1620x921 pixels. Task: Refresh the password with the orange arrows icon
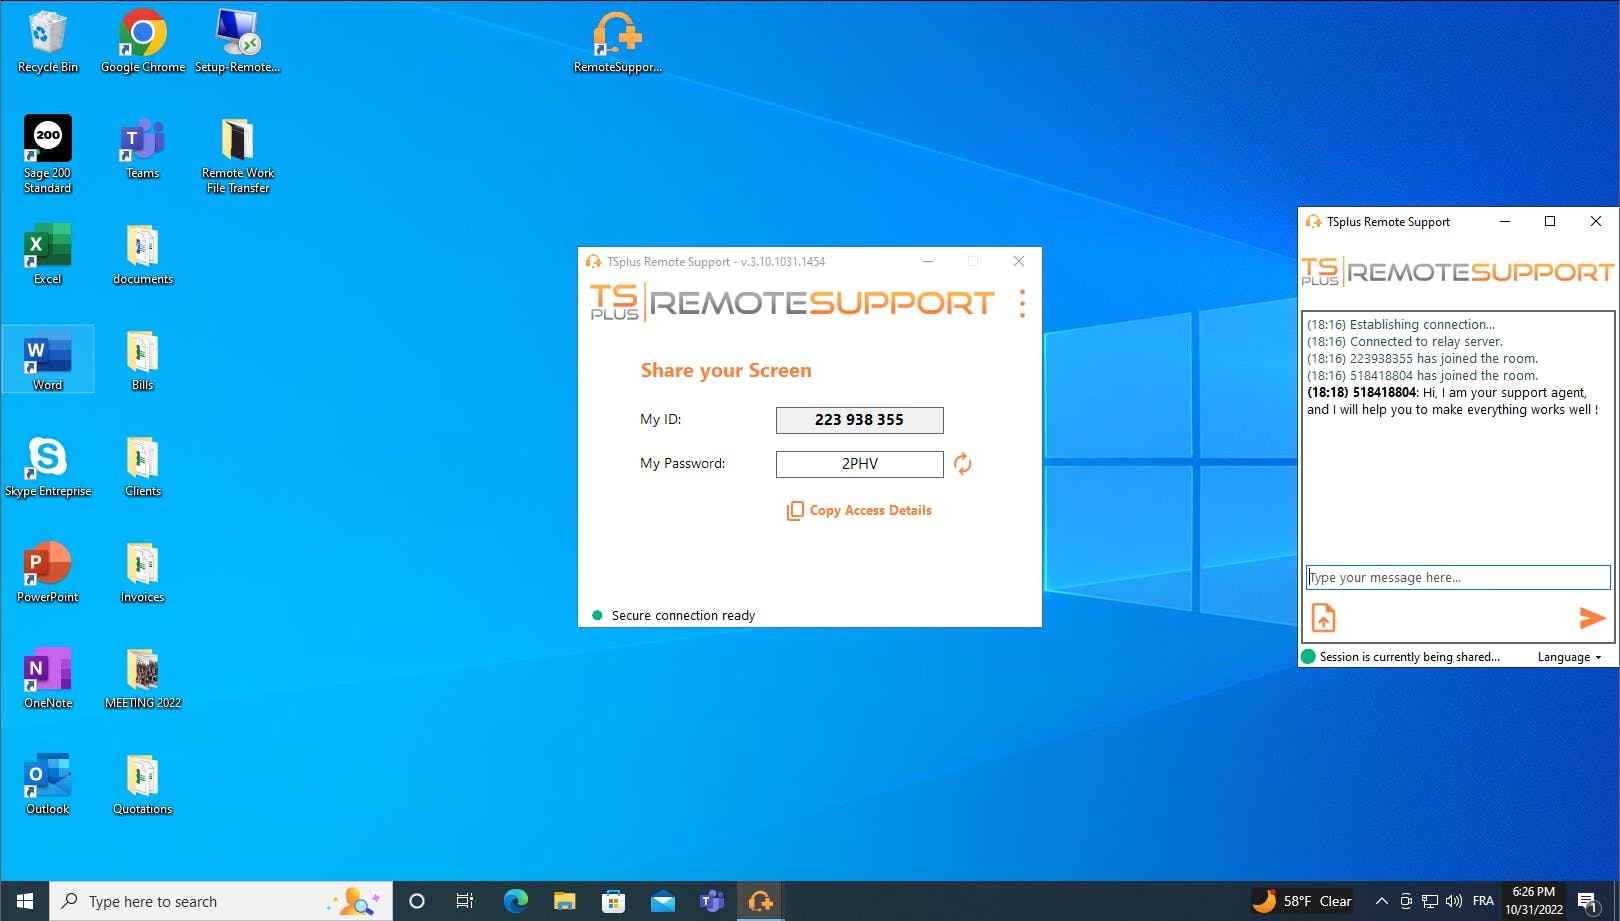point(962,464)
